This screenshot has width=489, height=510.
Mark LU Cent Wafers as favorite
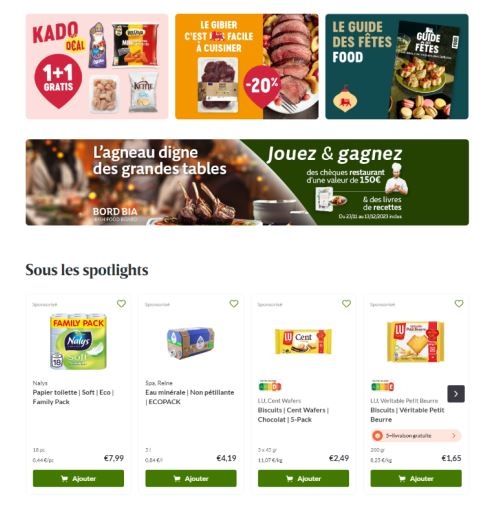click(347, 303)
